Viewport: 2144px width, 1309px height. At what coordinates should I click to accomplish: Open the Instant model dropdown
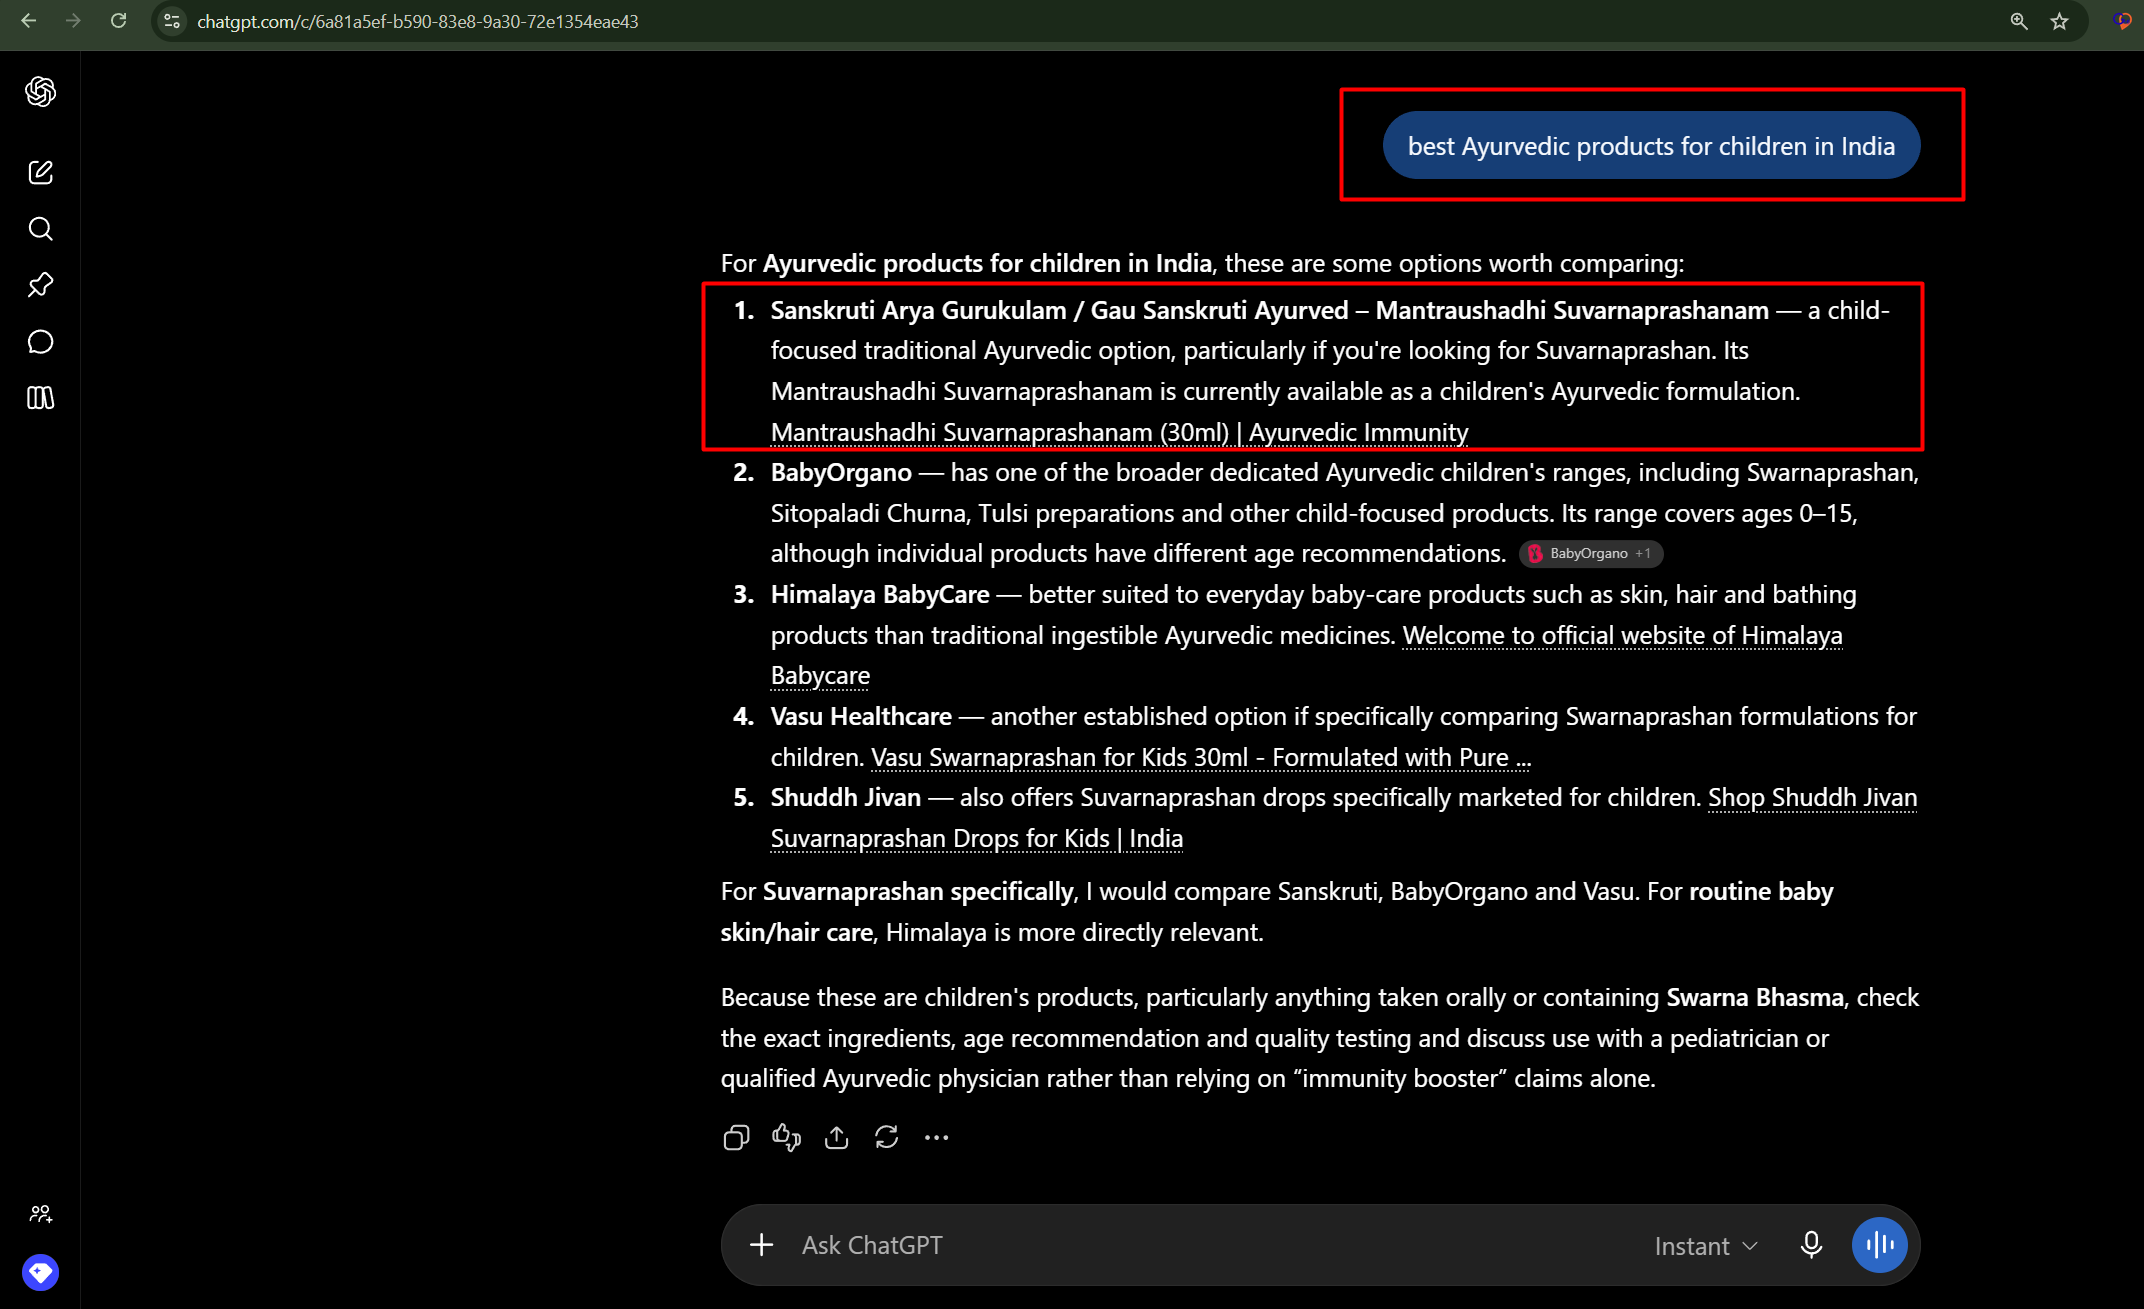tap(1706, 1246)
